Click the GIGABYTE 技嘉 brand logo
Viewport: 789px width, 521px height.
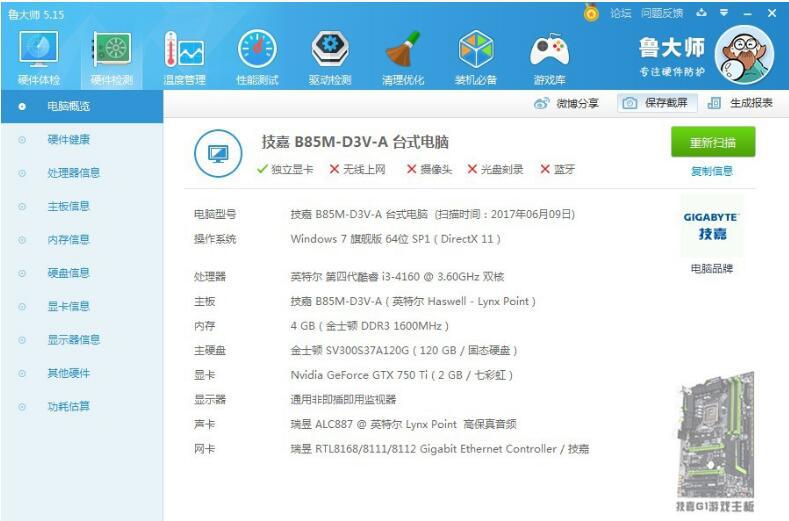click(712, 226)
